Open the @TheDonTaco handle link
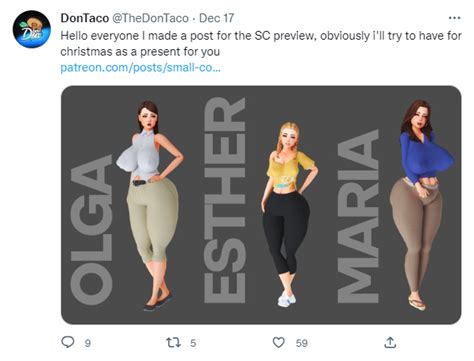Viewport: 474px width, 361px height. tap(150, 18)
